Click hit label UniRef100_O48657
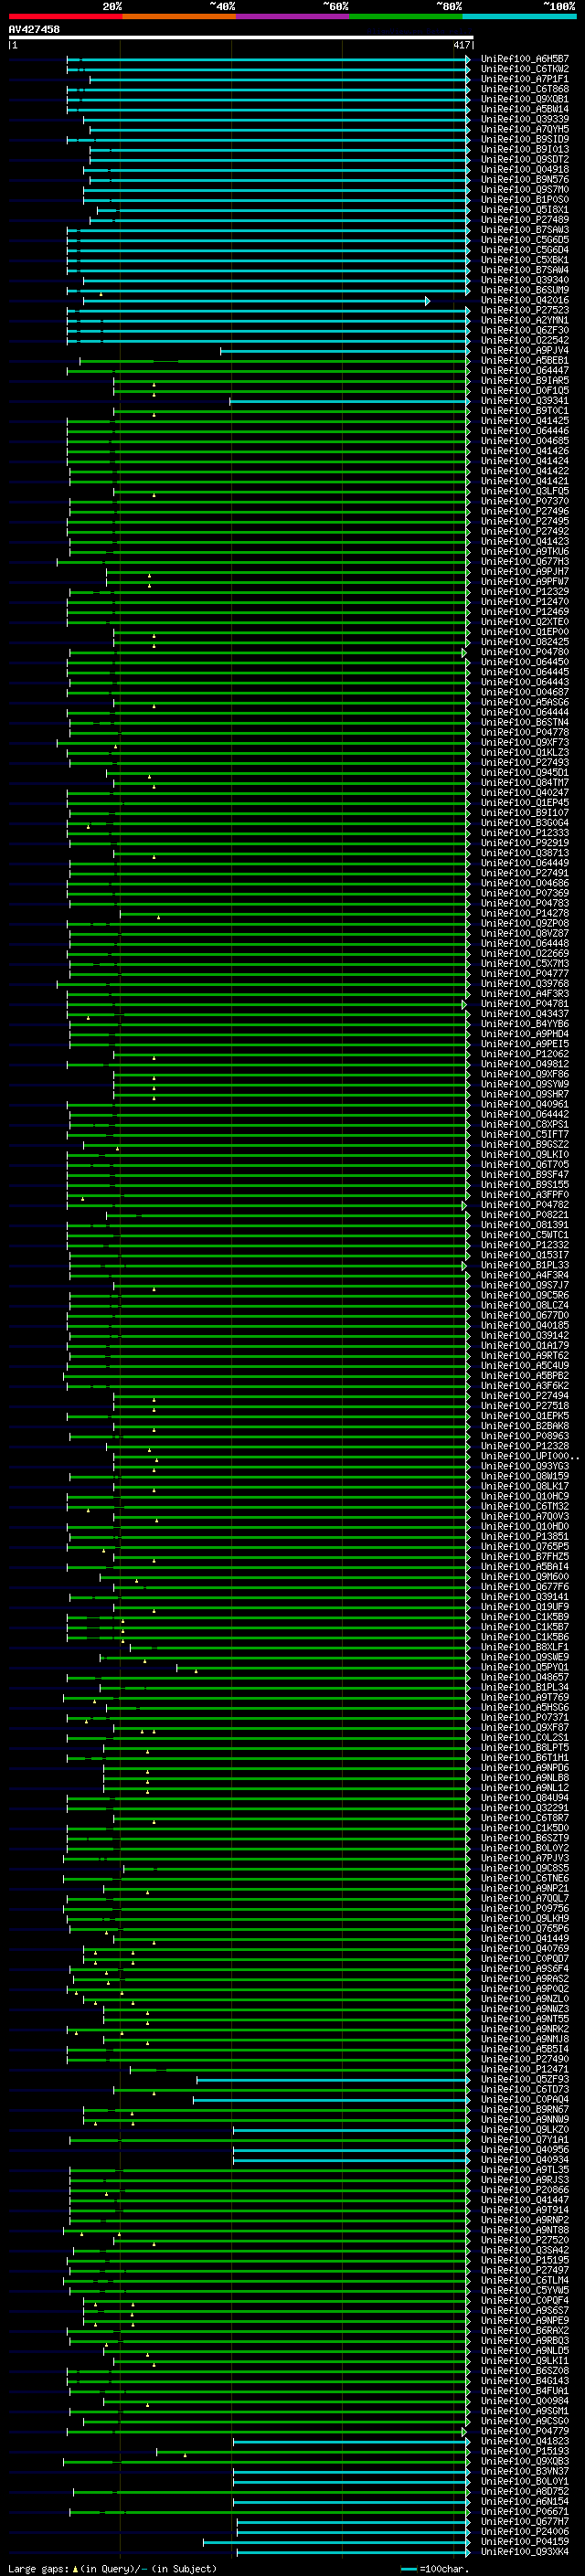The height and width of the screenshot is (2576, 585). [x=525, y=1677]
